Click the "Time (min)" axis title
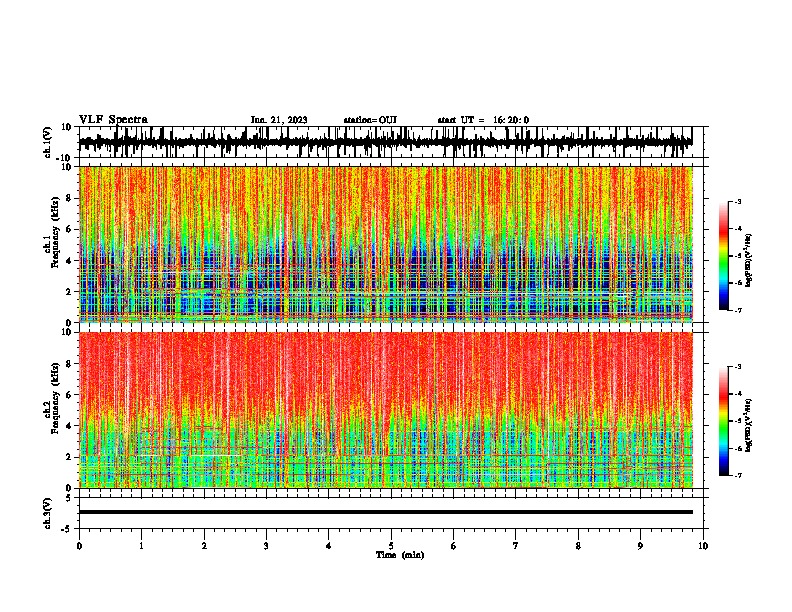 [400, 555]
